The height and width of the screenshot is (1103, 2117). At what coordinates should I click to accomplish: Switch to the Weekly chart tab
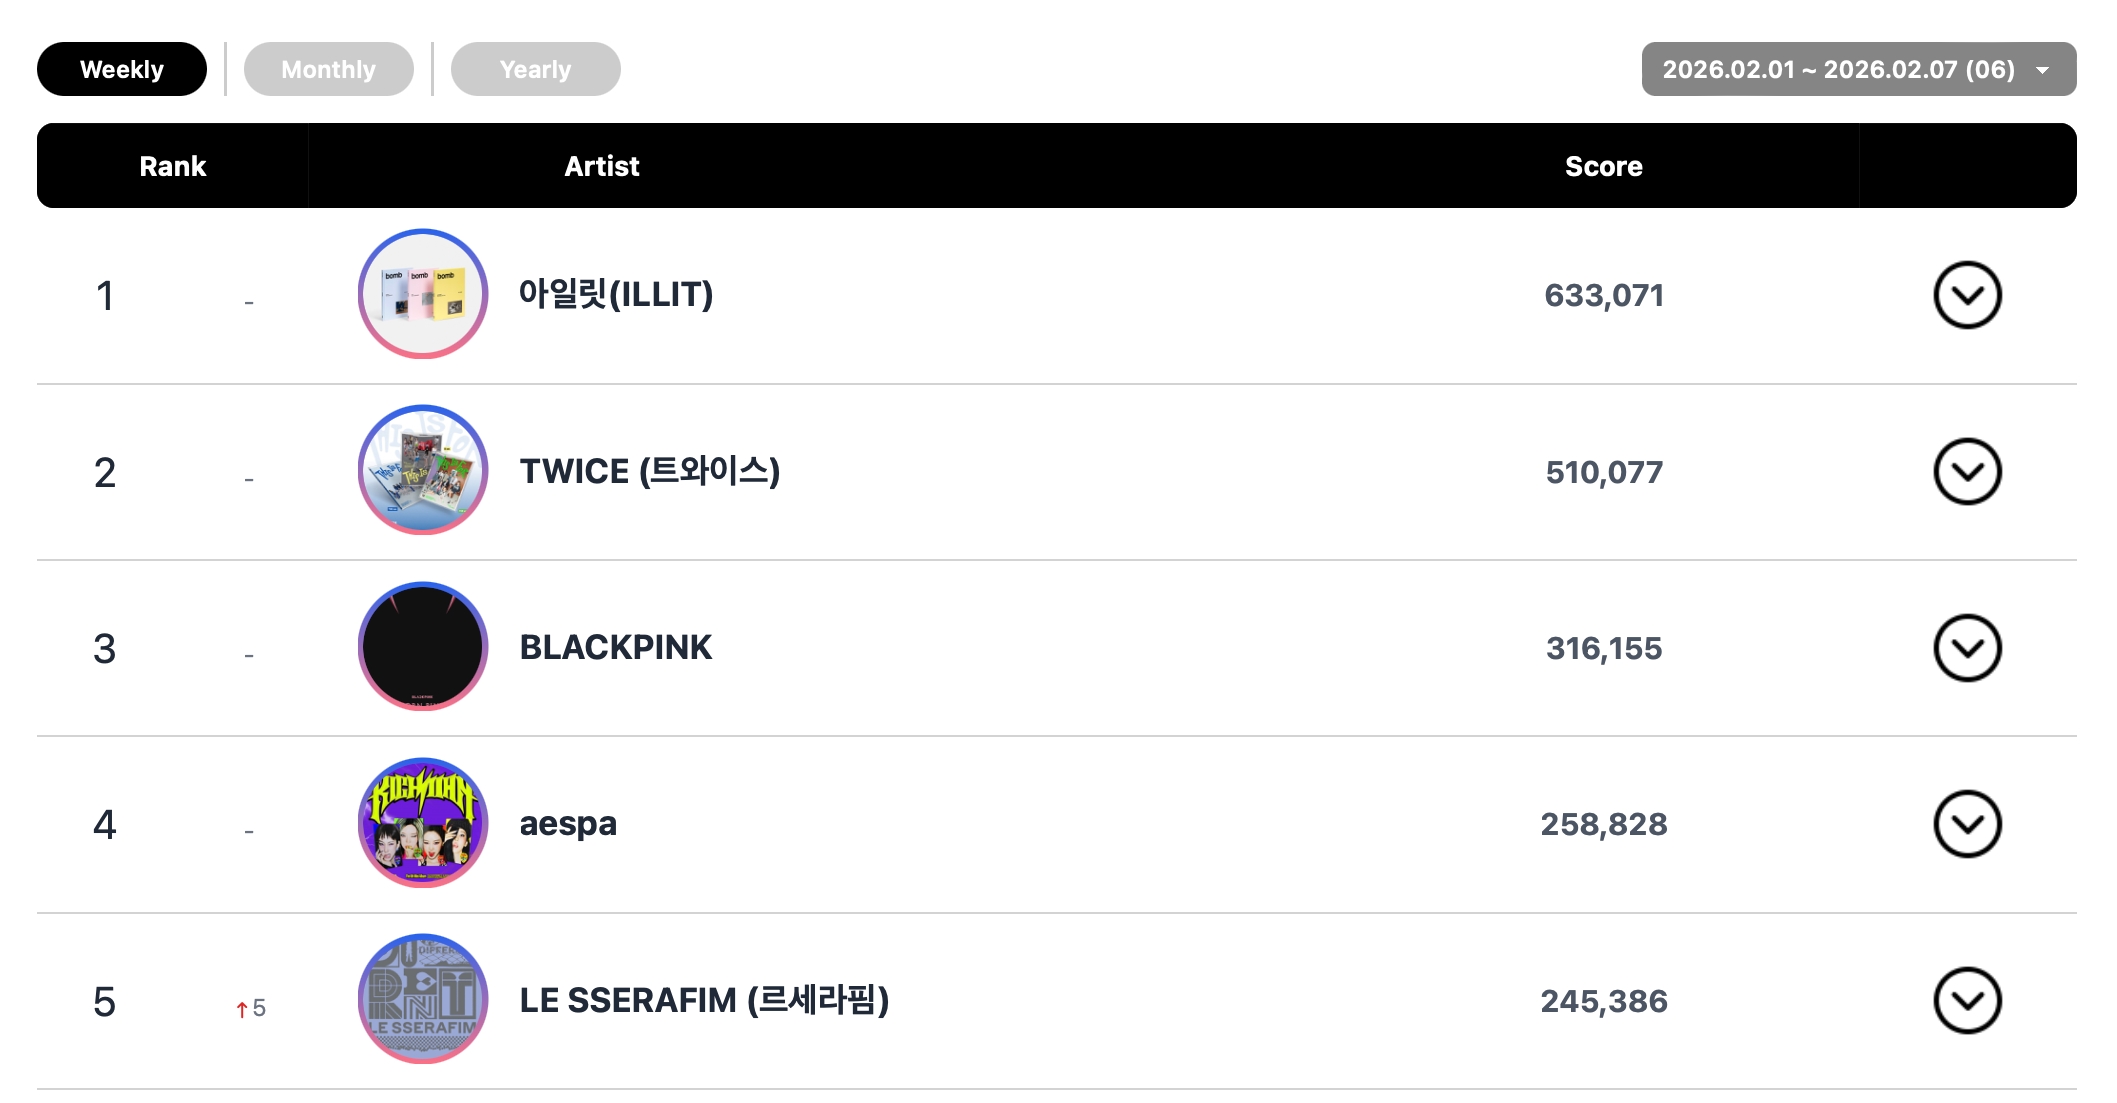click(x=122, y=69)
